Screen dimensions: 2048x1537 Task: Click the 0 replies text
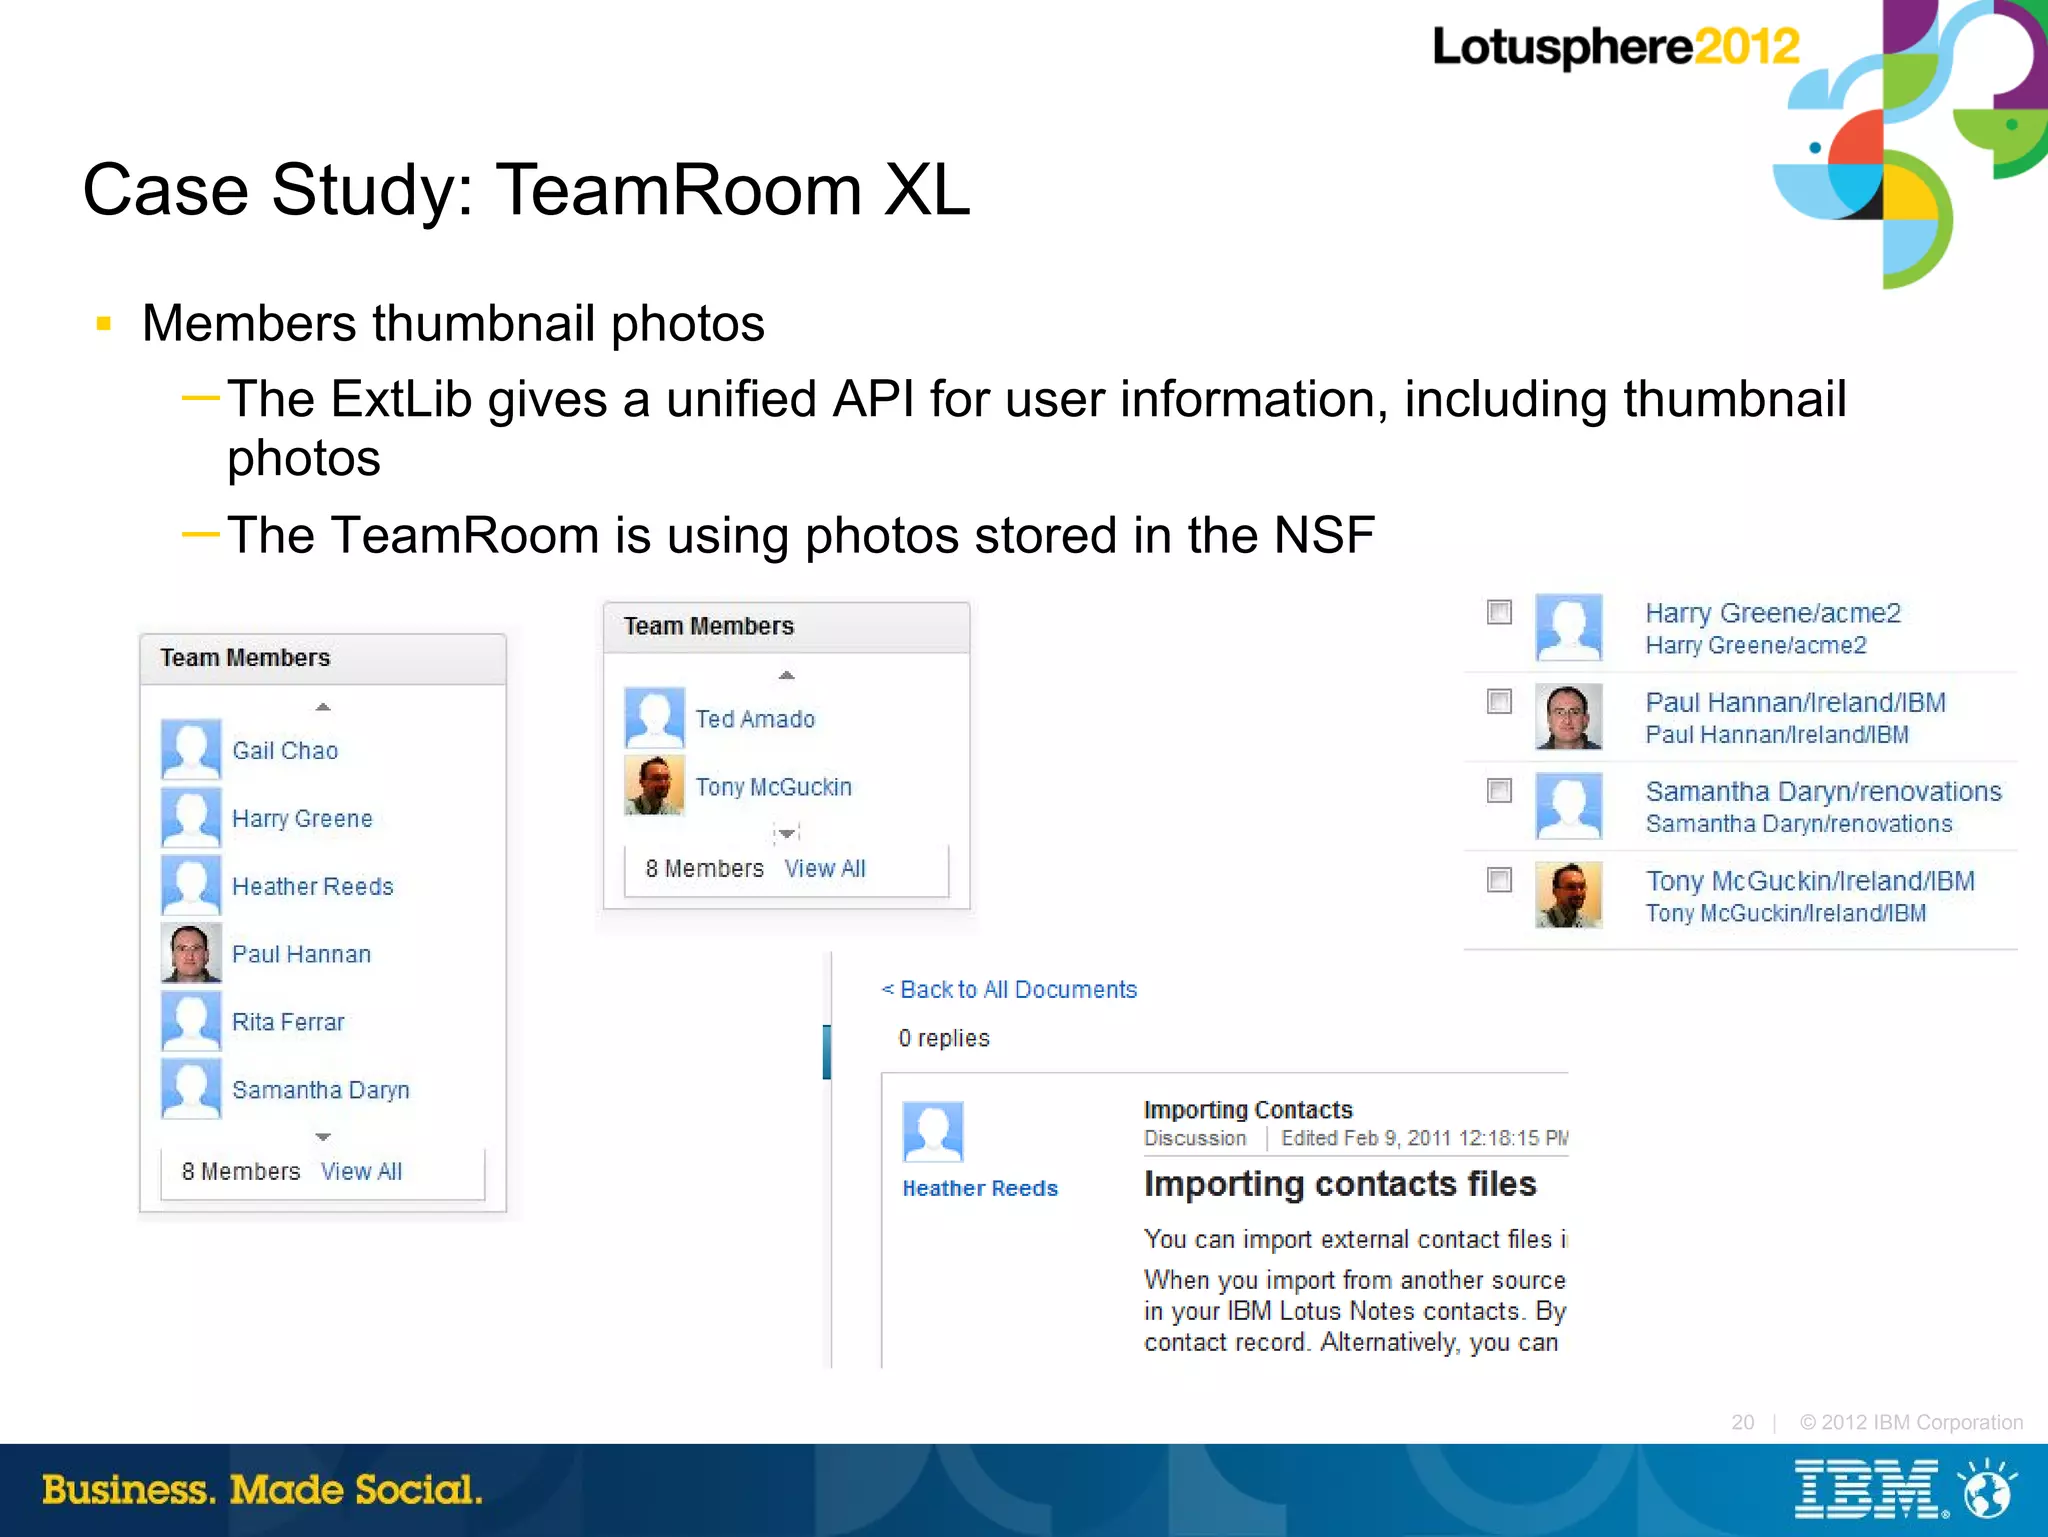944,1038
